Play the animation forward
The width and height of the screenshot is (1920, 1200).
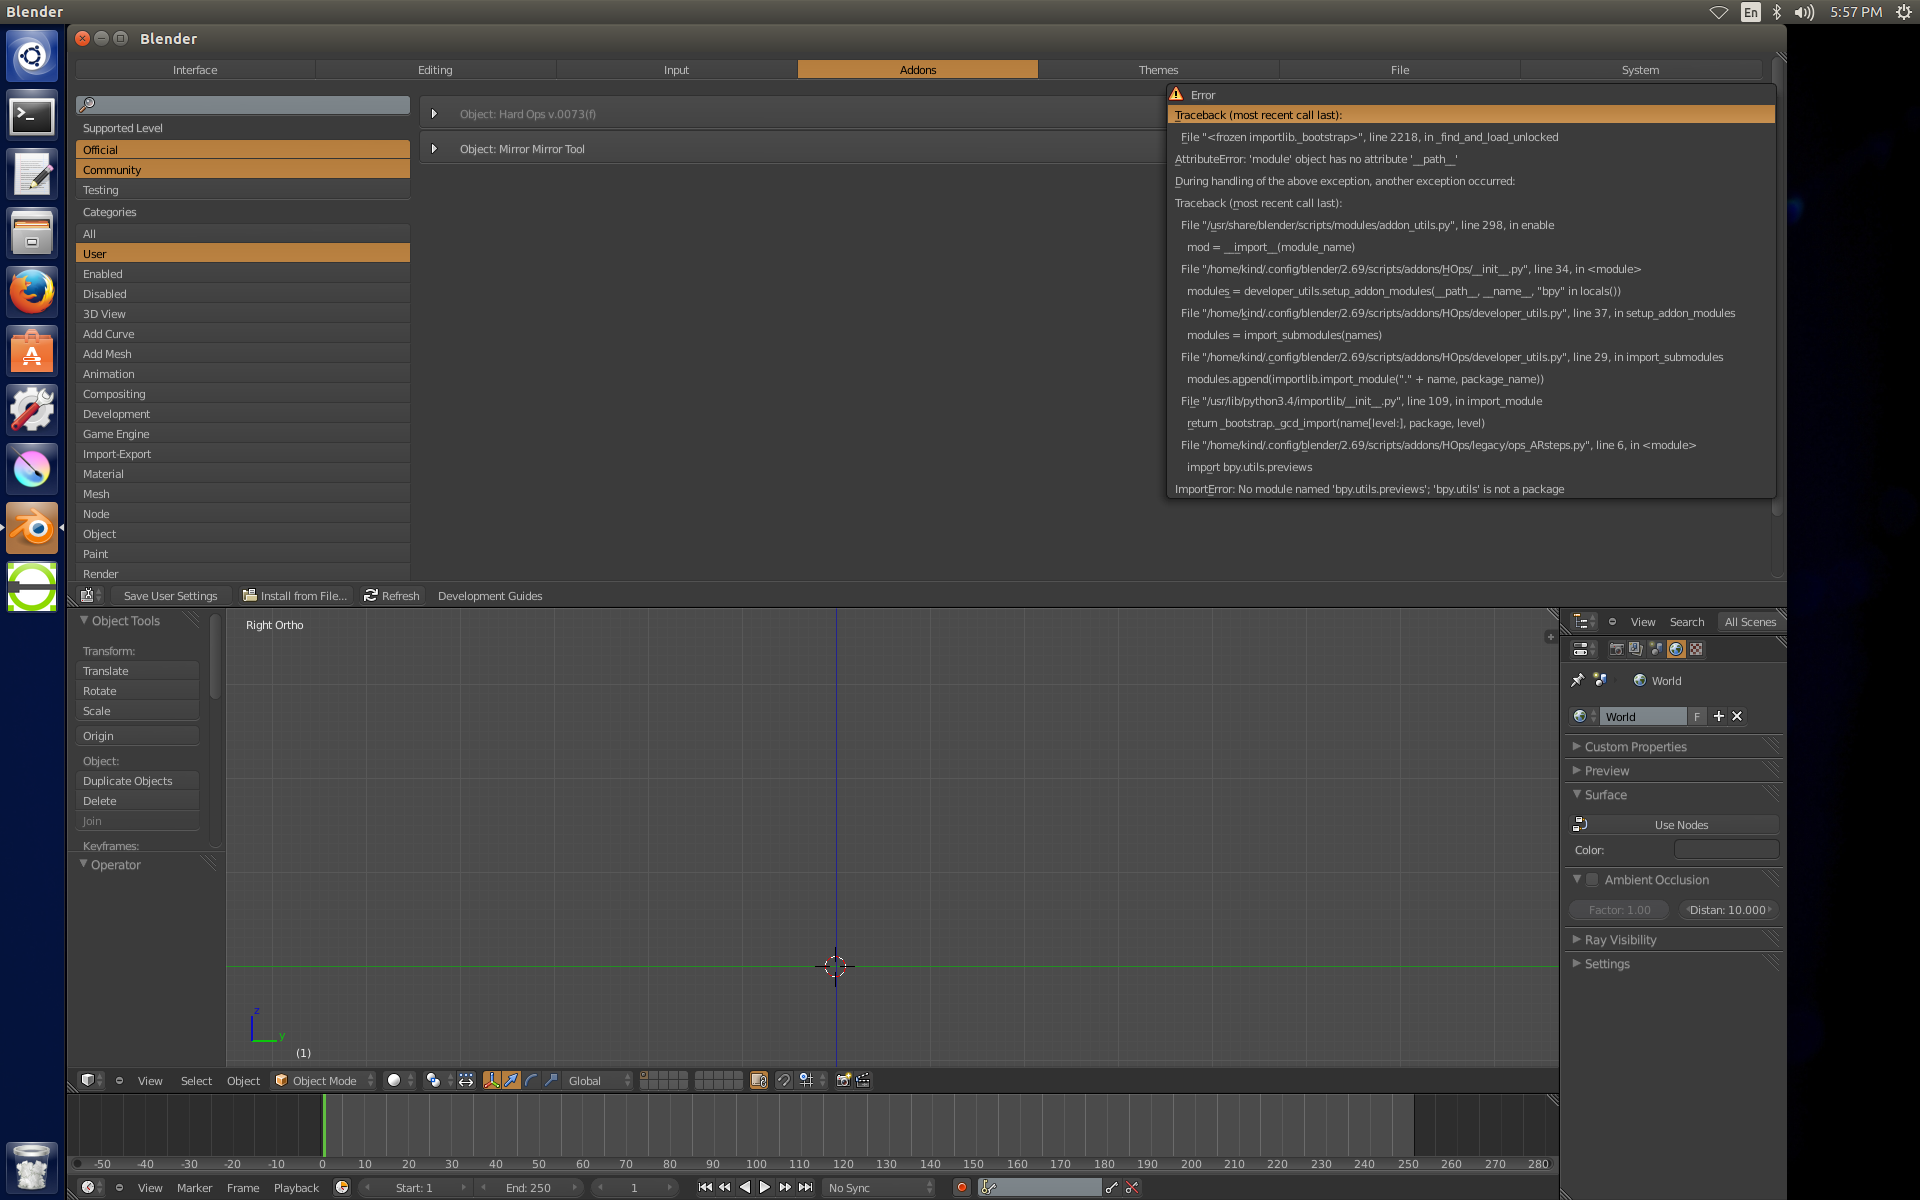765,1187
